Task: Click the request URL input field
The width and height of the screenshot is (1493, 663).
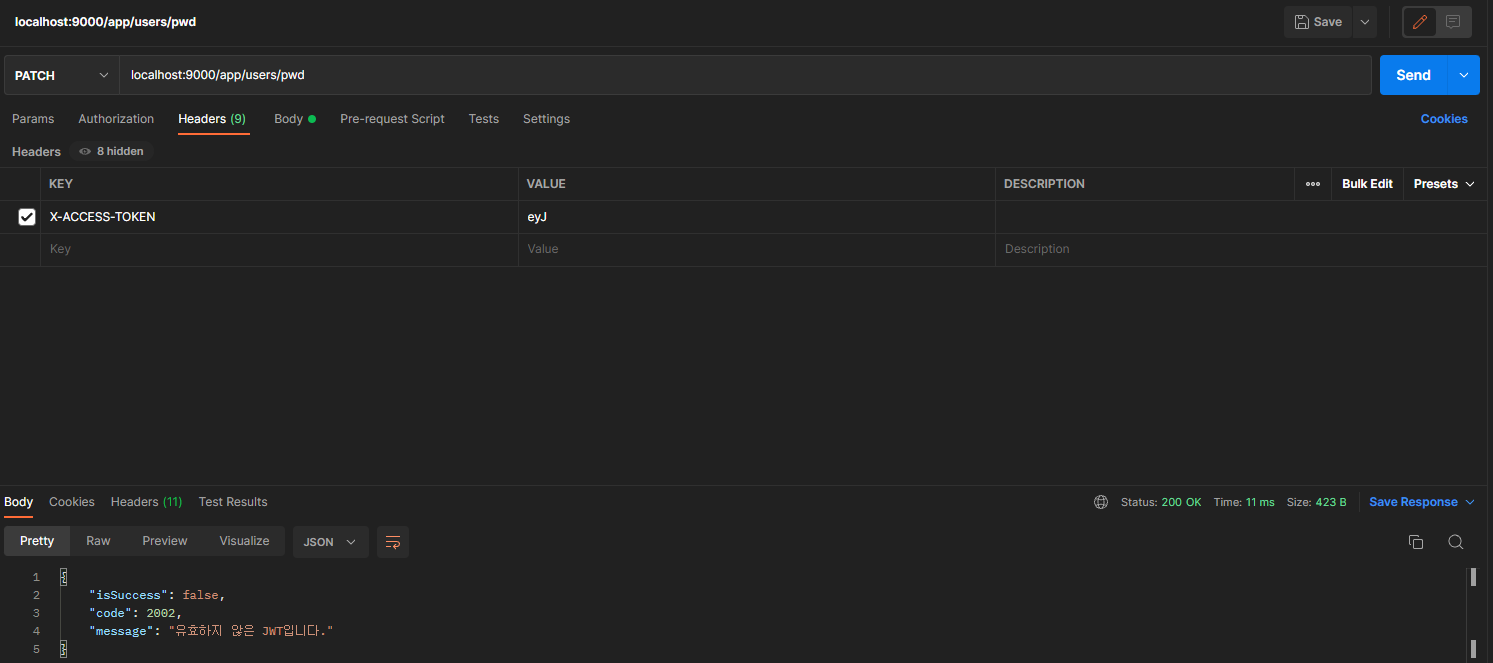Action: coord(745,75)
